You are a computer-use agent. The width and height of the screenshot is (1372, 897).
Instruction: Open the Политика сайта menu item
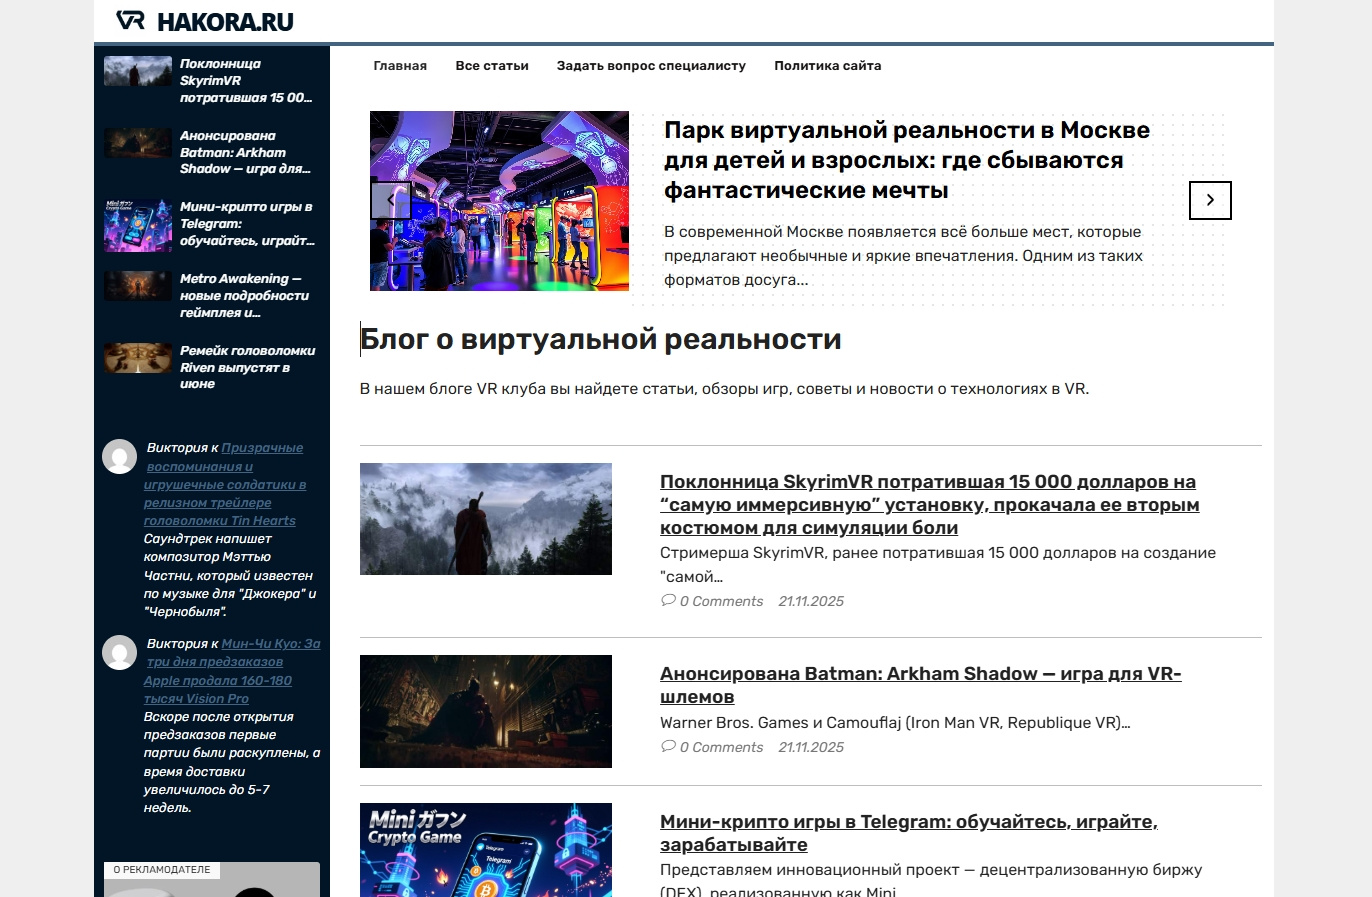click(x=828, y=66)
